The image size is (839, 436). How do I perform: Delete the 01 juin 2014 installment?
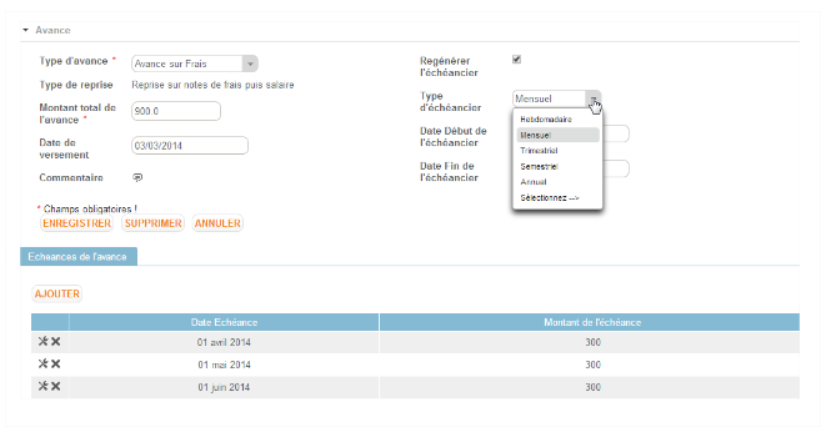coord(56,386)
